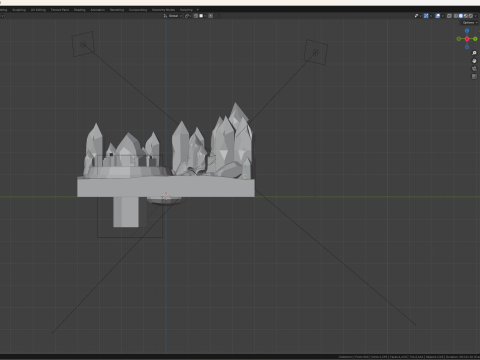Select the flat base platform mesh
This screenshot has height=360, width=480.
point(166,187)
